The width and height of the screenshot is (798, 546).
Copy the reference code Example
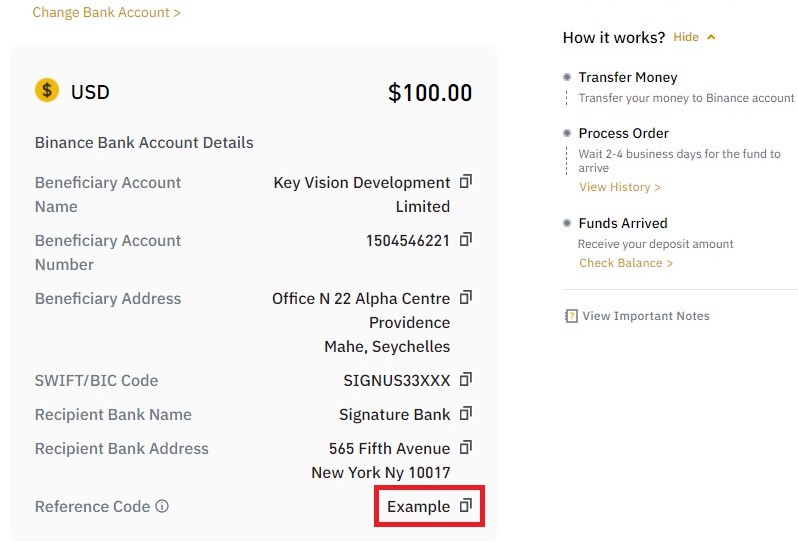tap(466, 505)
